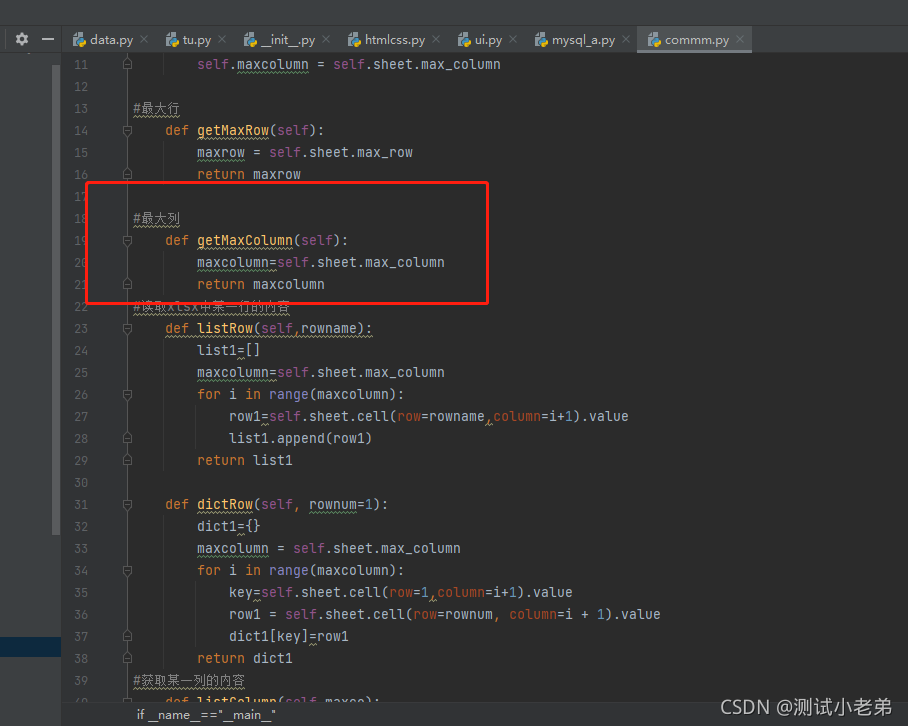Select the htmlcss.py tab
This screenshot has height=726, width=908.
pos(395,39)
